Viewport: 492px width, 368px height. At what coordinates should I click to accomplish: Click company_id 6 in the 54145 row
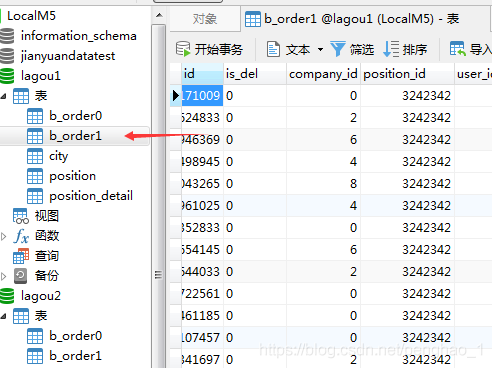pos(323,250)
